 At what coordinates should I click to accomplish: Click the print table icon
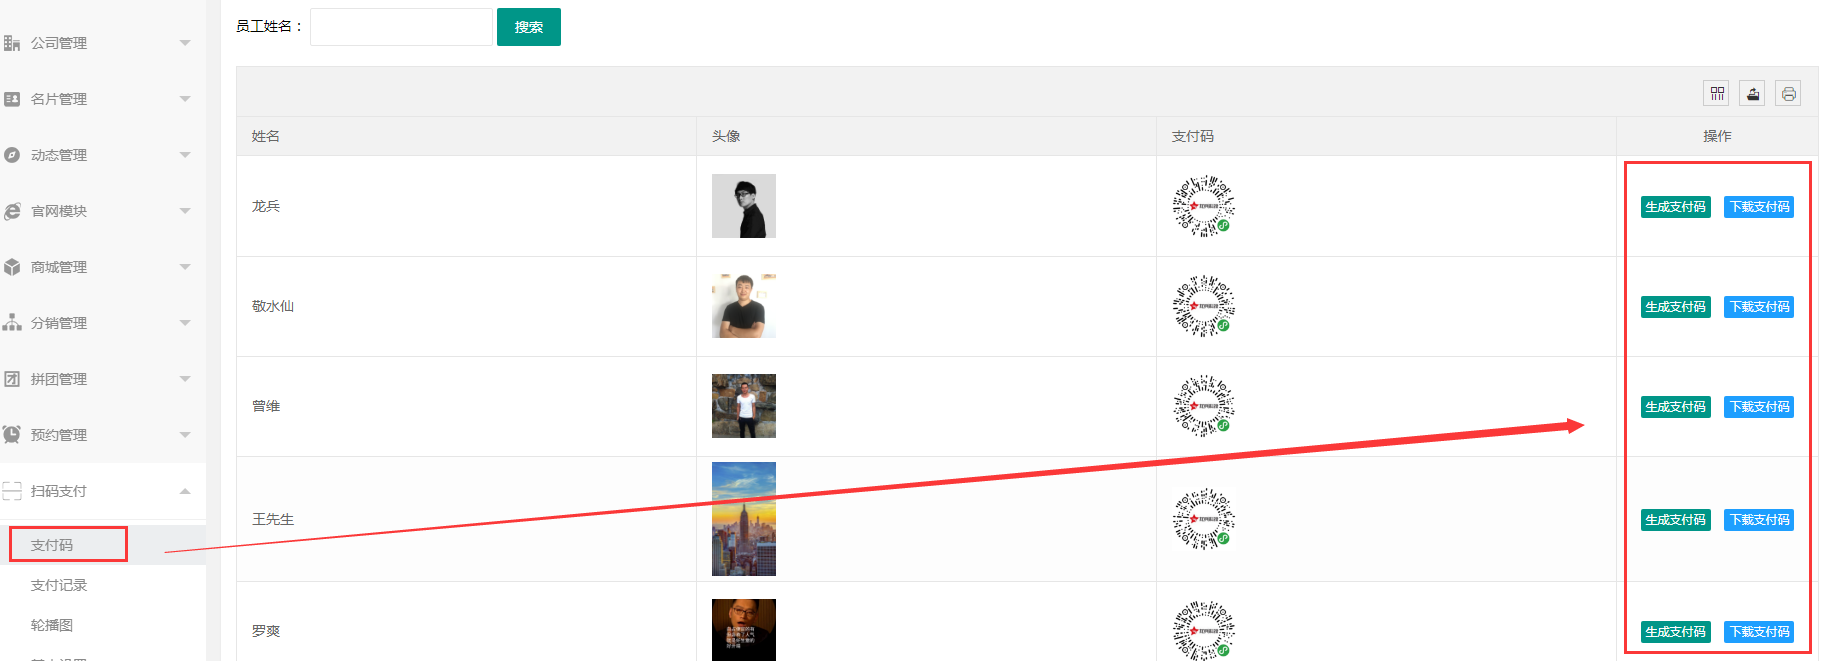coord(1788,93)
